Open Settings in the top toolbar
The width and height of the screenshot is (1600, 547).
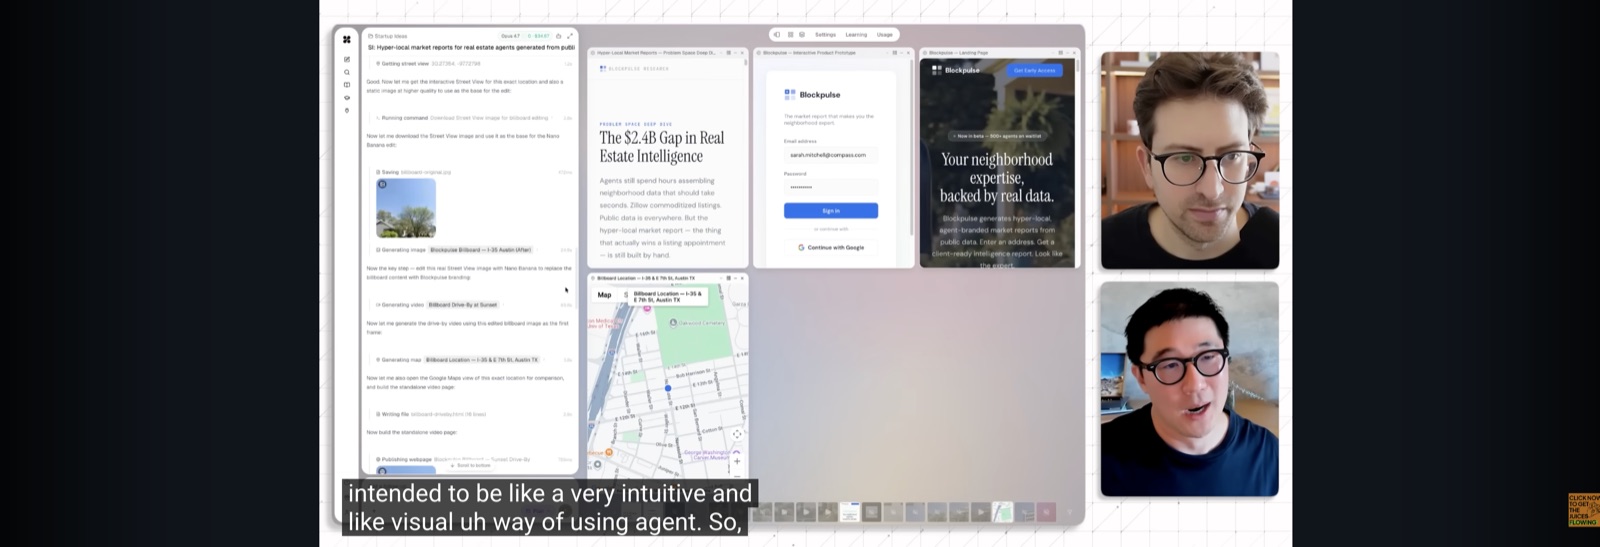[x=825, y=35]
